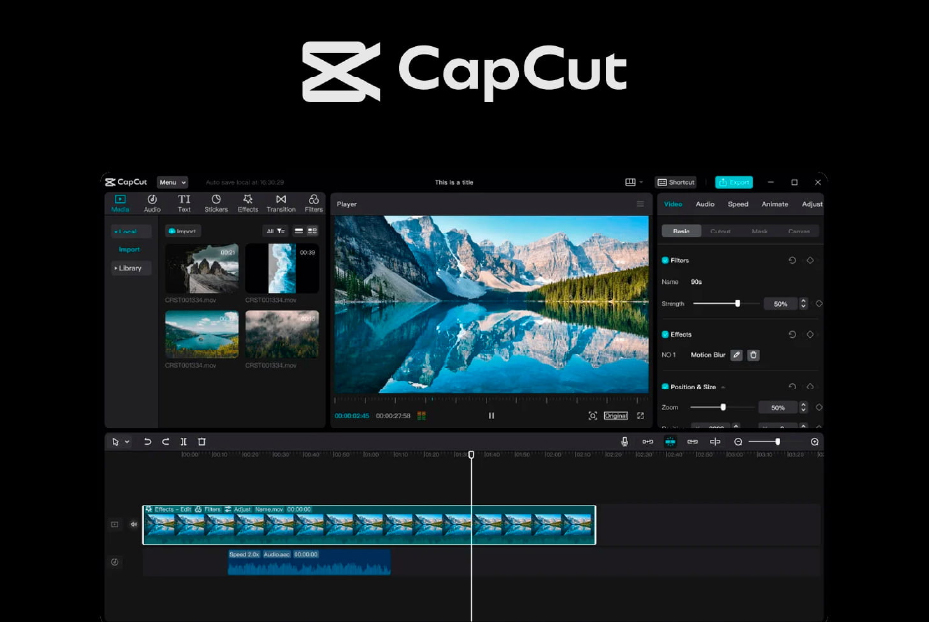929x622 pixels.
Task: Adjust Strength percentage stepper arrows
Action: point(803,304)
